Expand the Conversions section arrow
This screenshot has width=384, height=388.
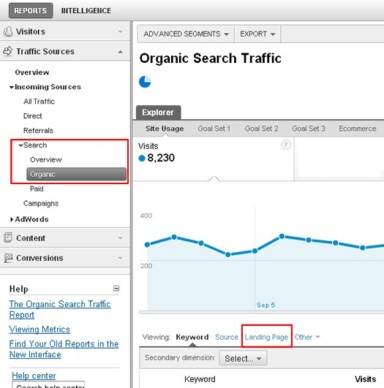point(120,258)
